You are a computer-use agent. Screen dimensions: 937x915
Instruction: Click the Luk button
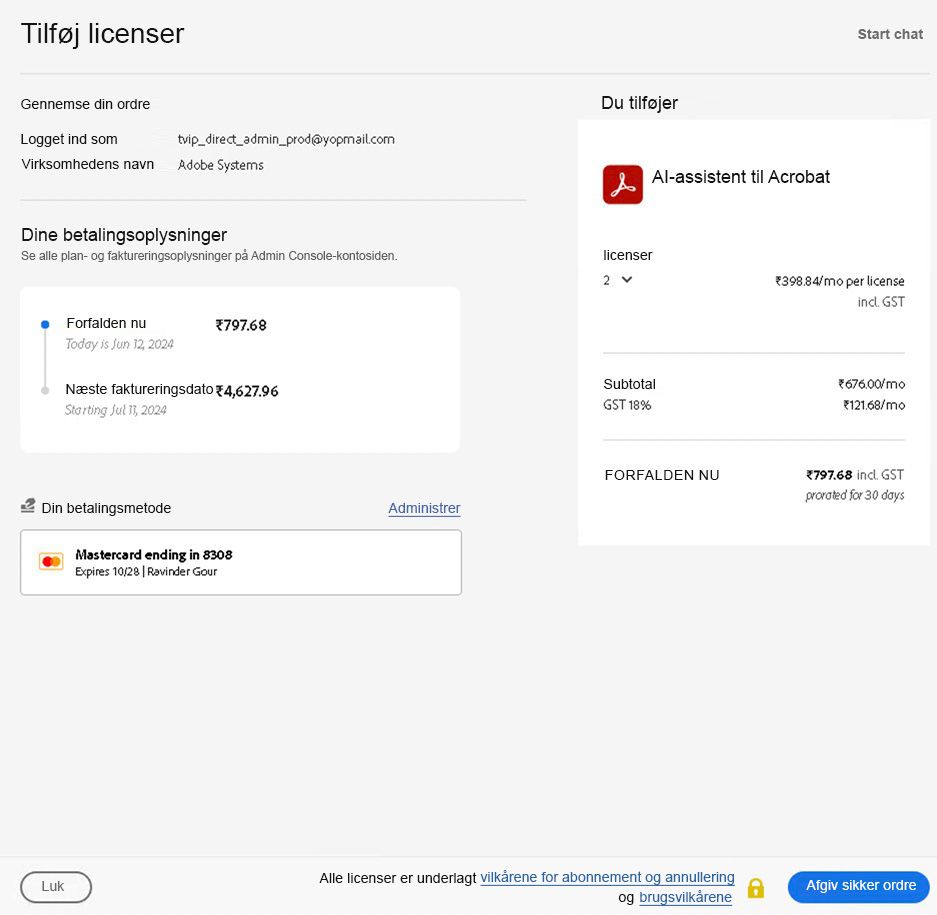55,887
